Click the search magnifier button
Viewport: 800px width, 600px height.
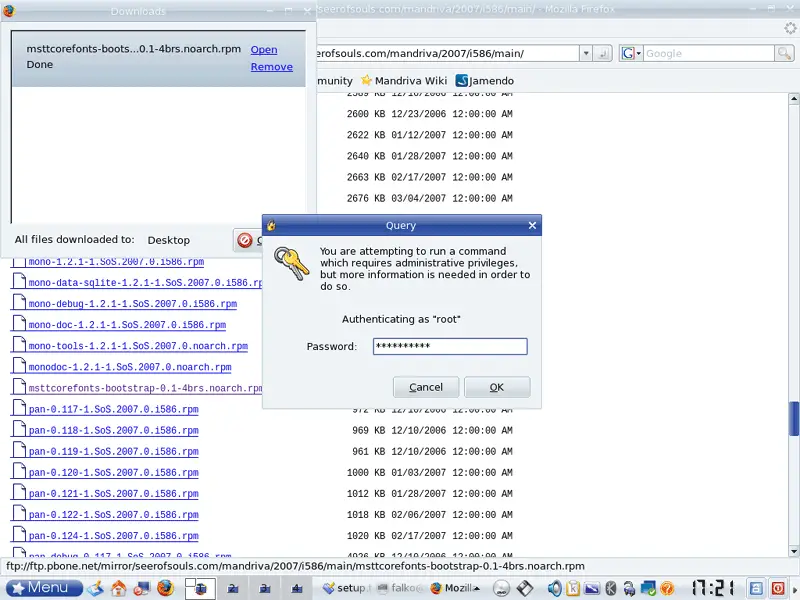pos(784,53)
